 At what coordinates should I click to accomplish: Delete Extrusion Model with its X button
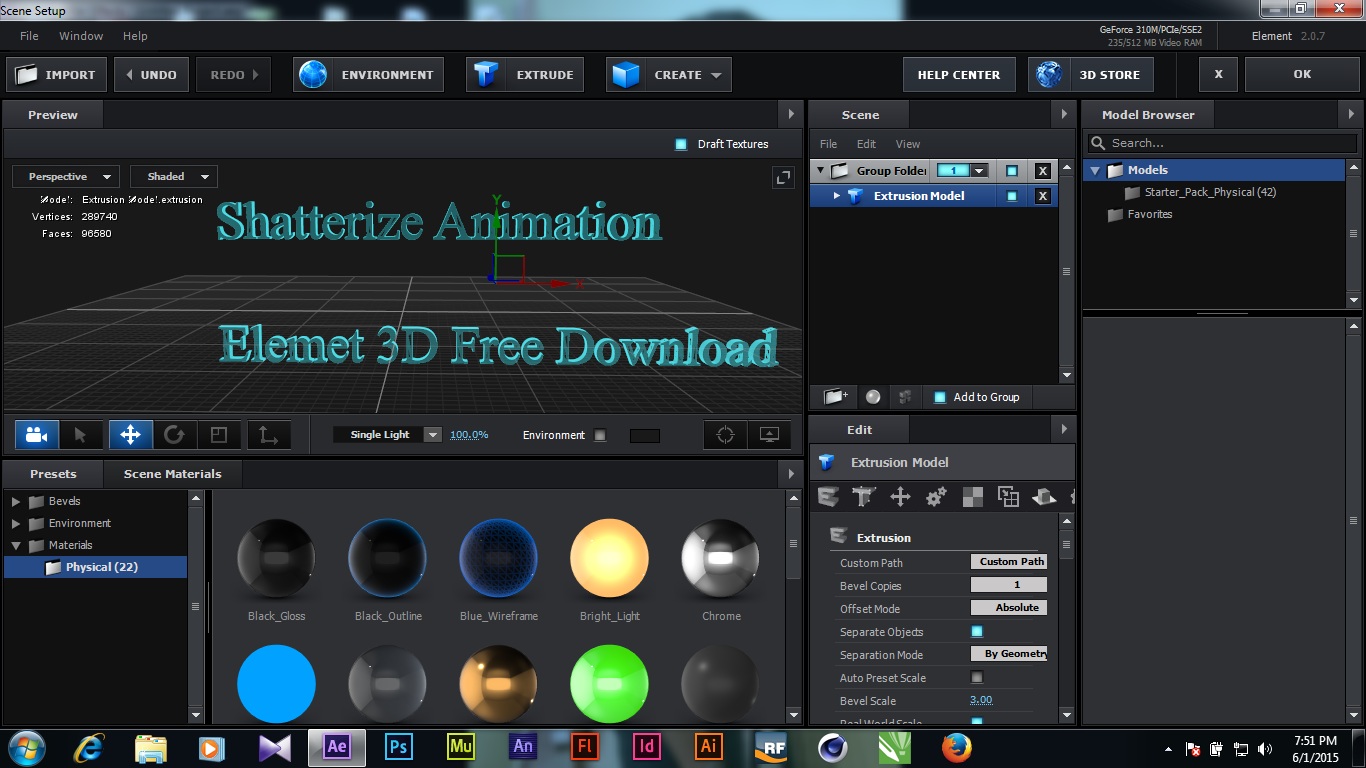tap(1042, 196)
